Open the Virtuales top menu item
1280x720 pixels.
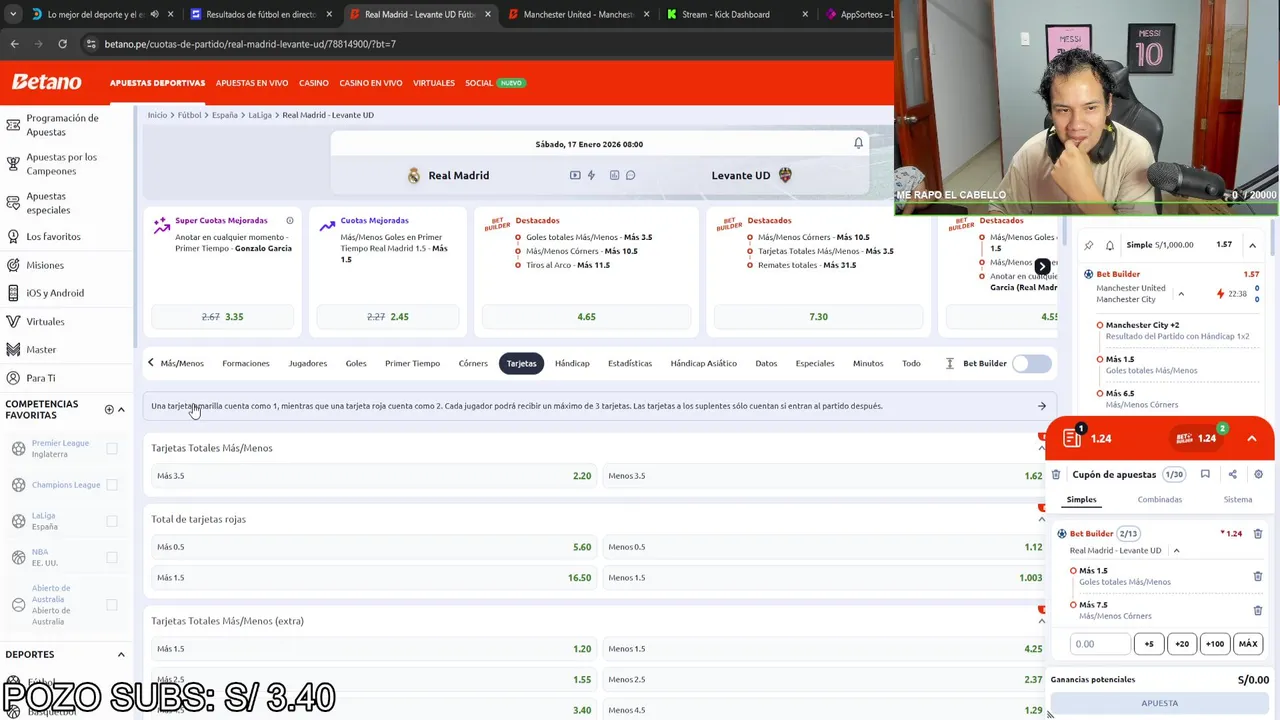[434, 83]
